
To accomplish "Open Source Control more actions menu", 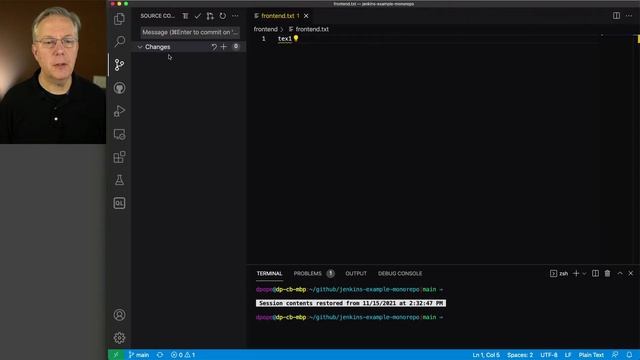I will click(x=235, y=16).
